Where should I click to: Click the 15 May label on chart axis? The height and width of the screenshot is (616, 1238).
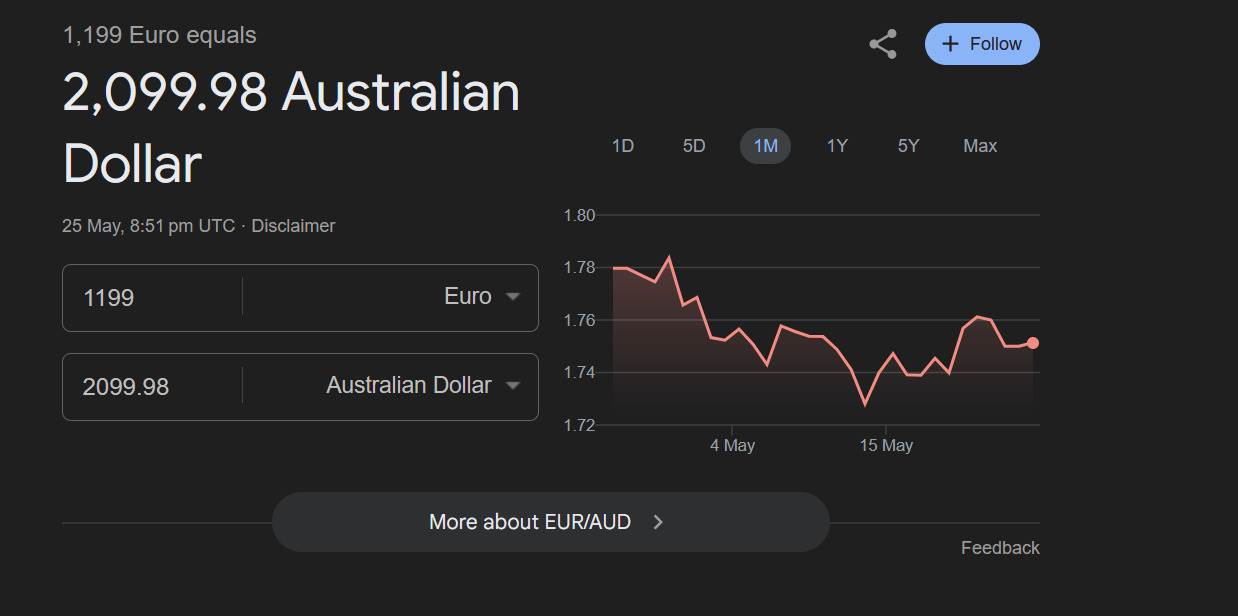click(x=886, y=445)
